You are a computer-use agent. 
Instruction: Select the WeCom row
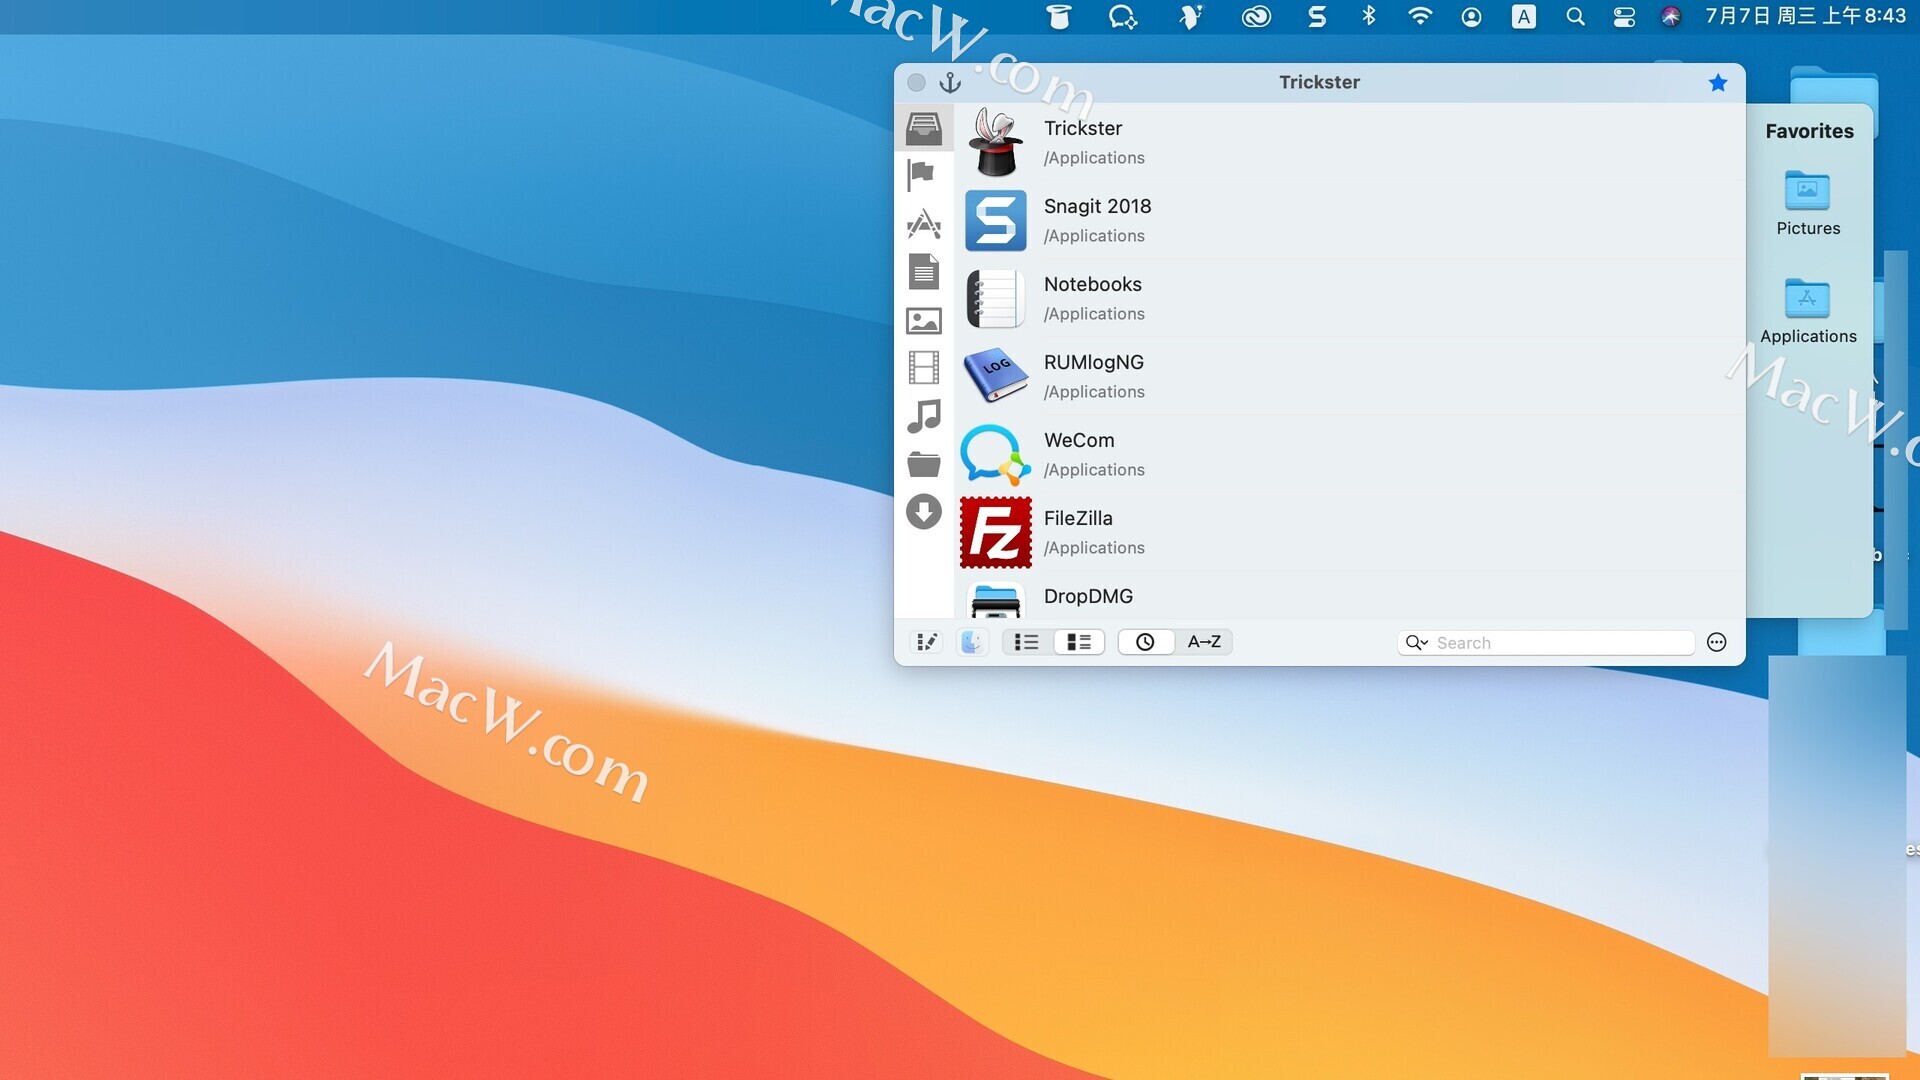pyautogui.click(x=1350, y=454)
